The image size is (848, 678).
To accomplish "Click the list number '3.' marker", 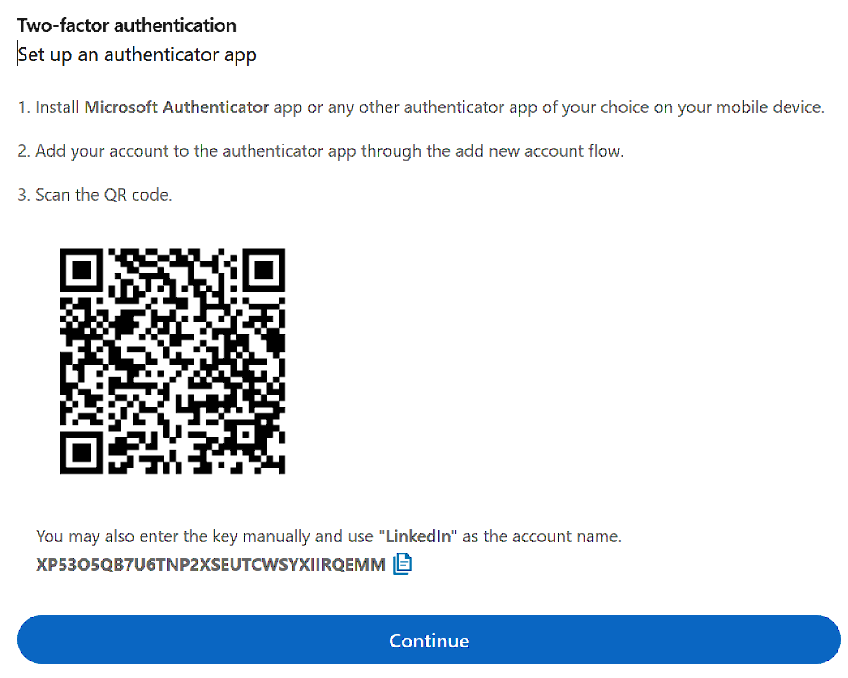I will pos(24,195).
